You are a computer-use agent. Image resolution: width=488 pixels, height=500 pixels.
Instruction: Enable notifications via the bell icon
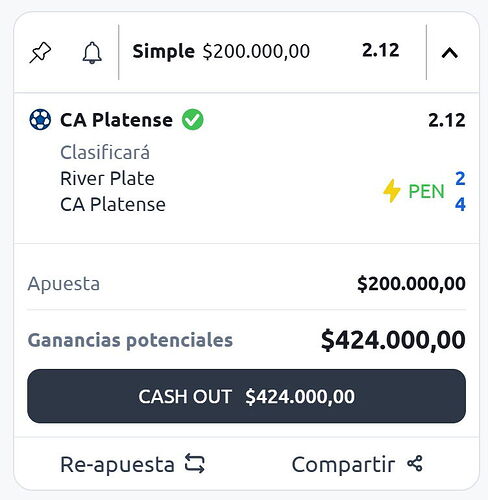click(x=92, y=53)
